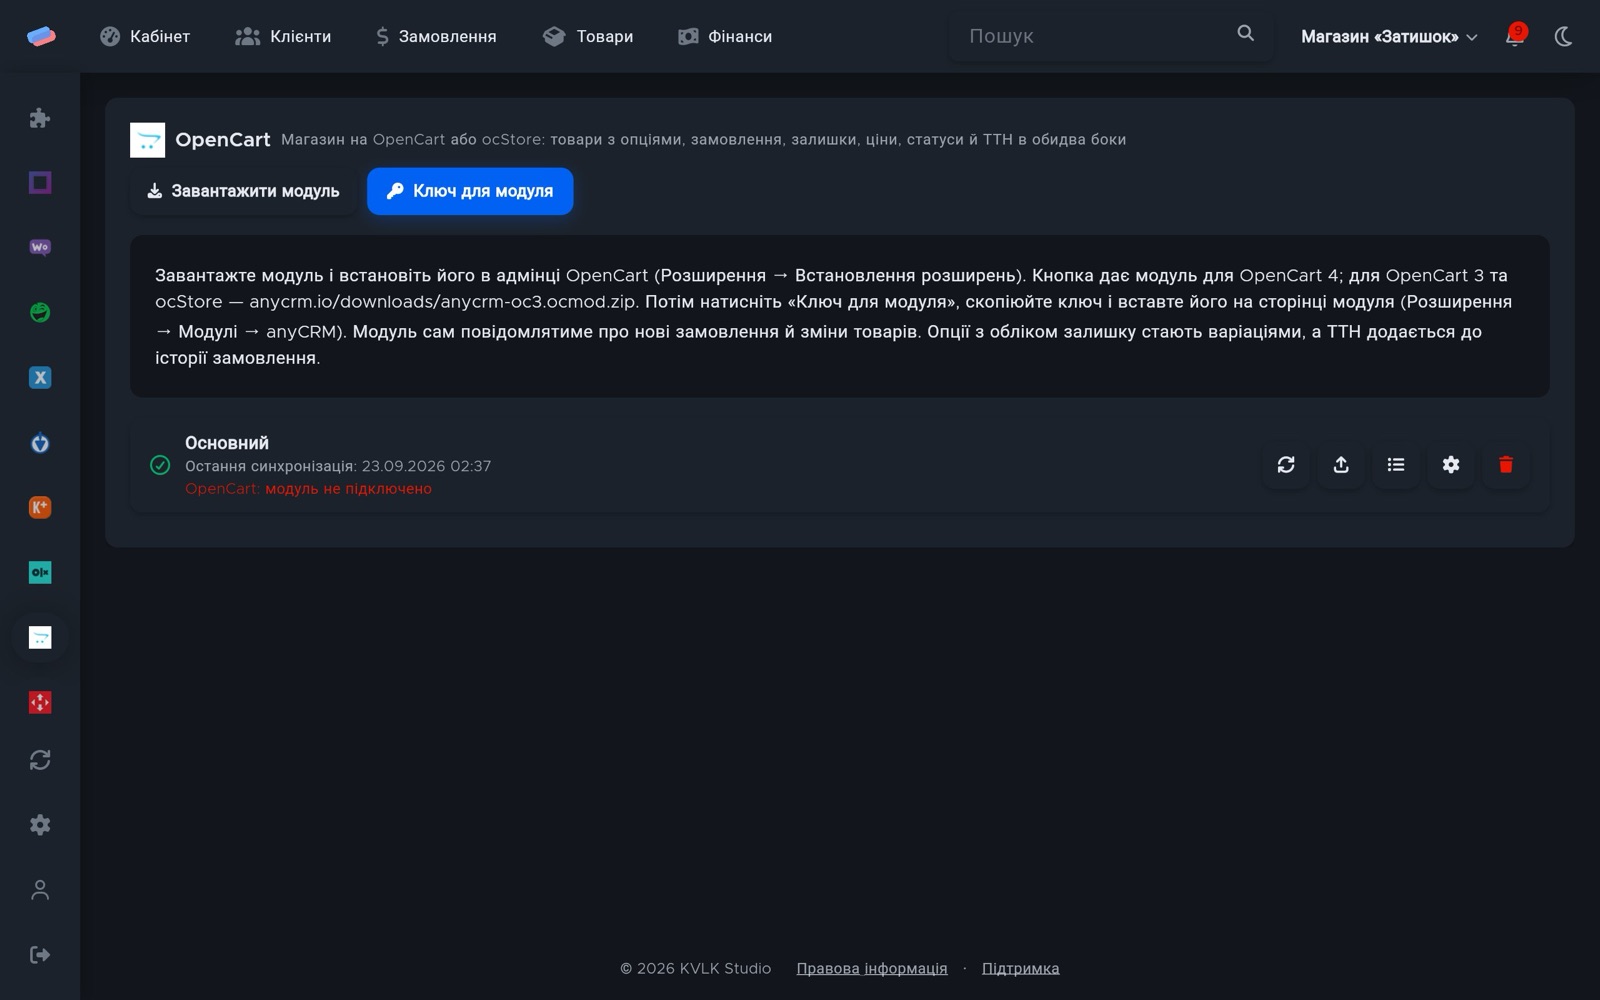Open the Фінанси menu

click(x=725, y=36)
